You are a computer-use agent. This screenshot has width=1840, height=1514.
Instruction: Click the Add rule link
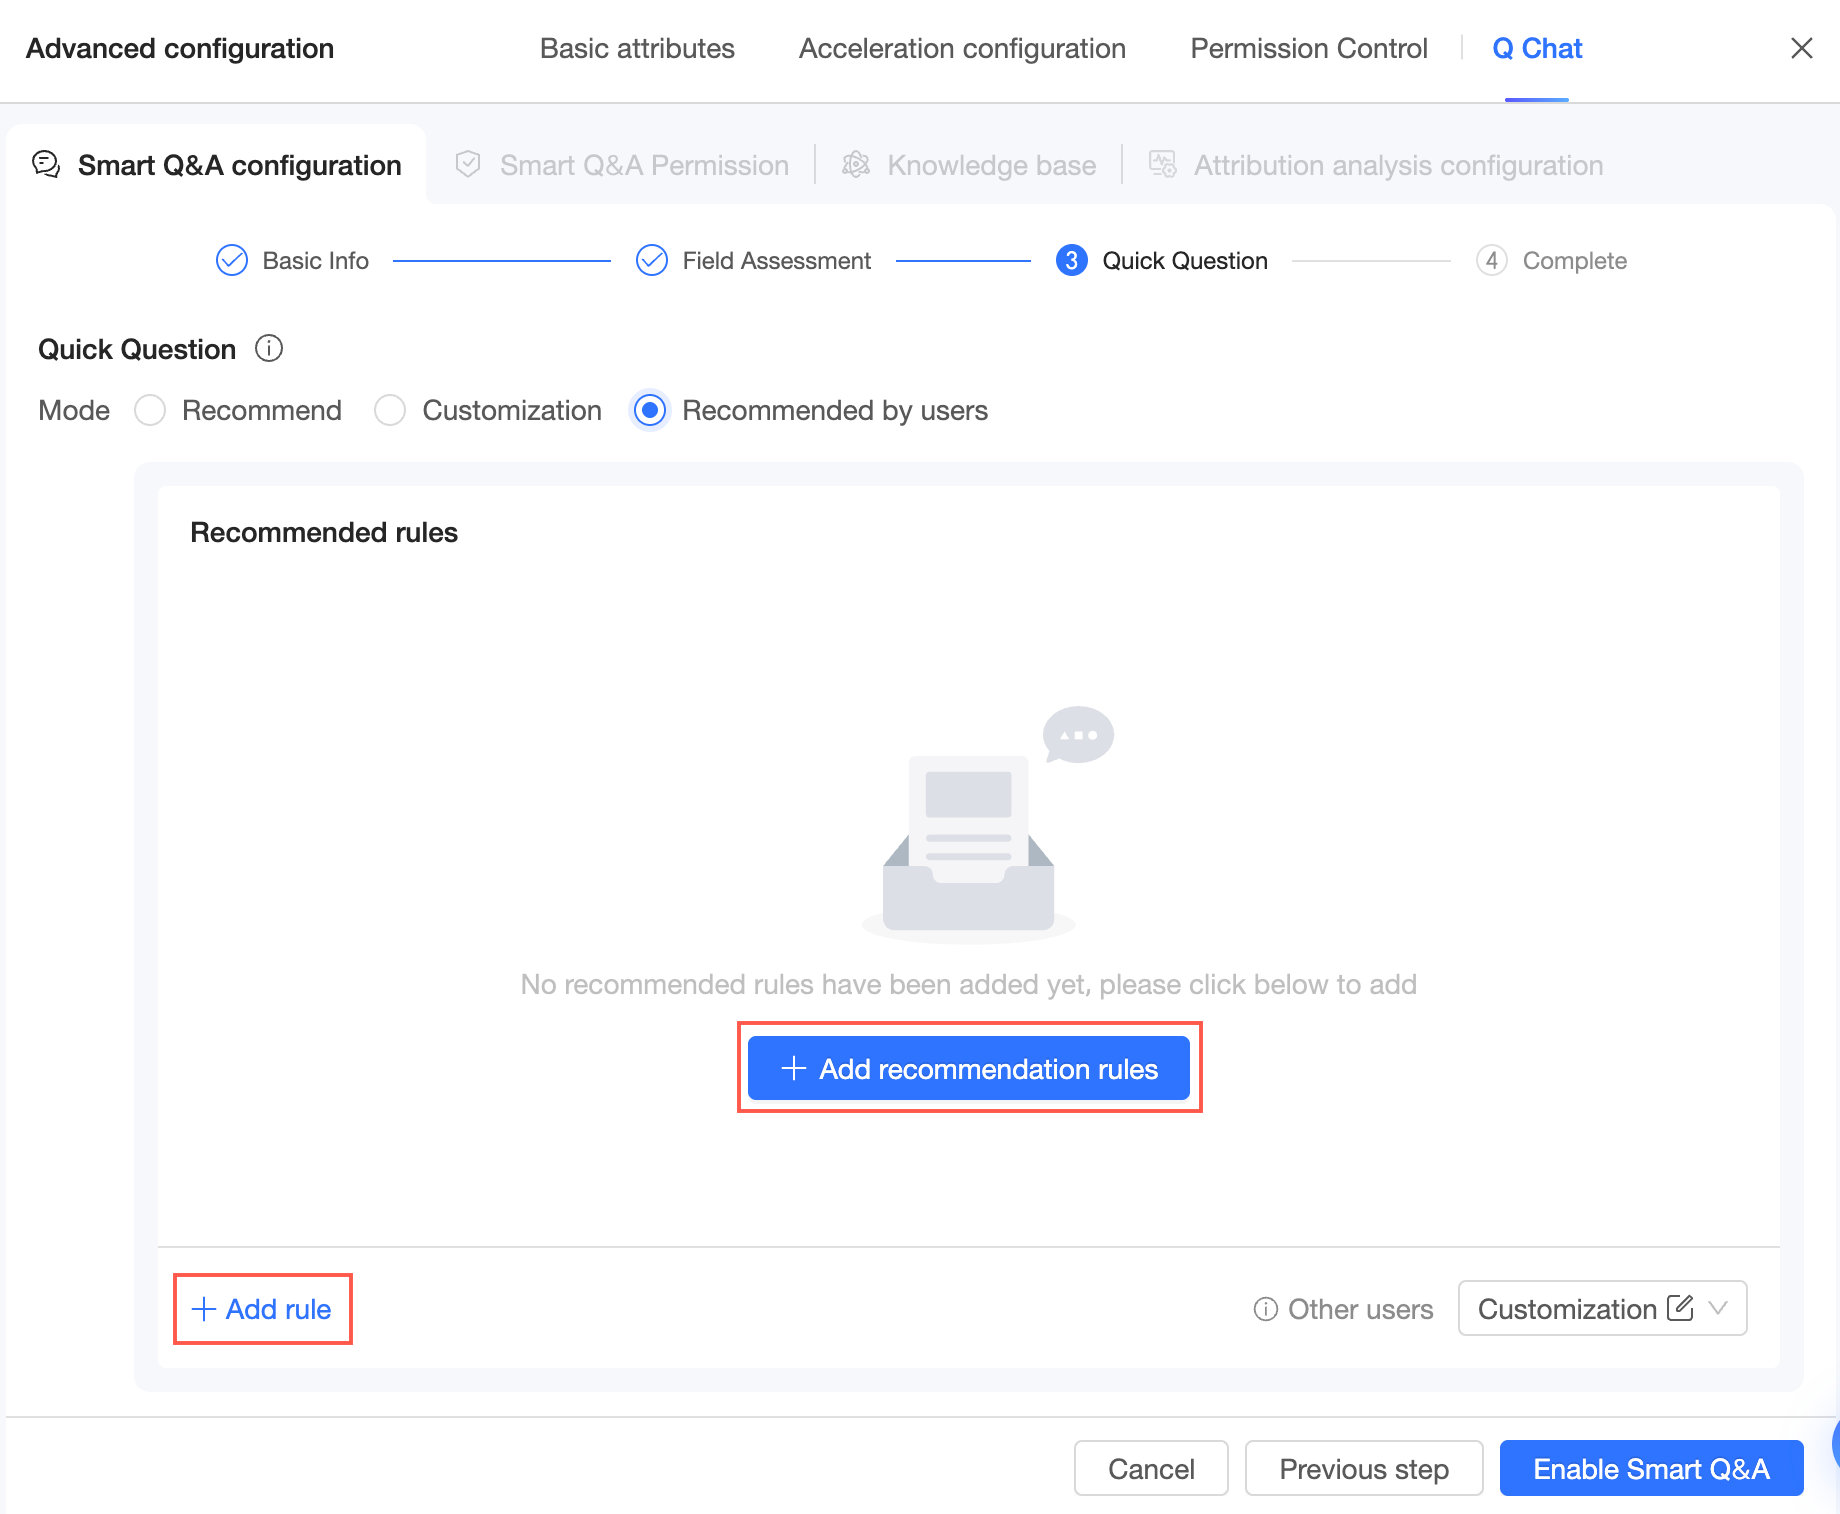[262, 1309]
